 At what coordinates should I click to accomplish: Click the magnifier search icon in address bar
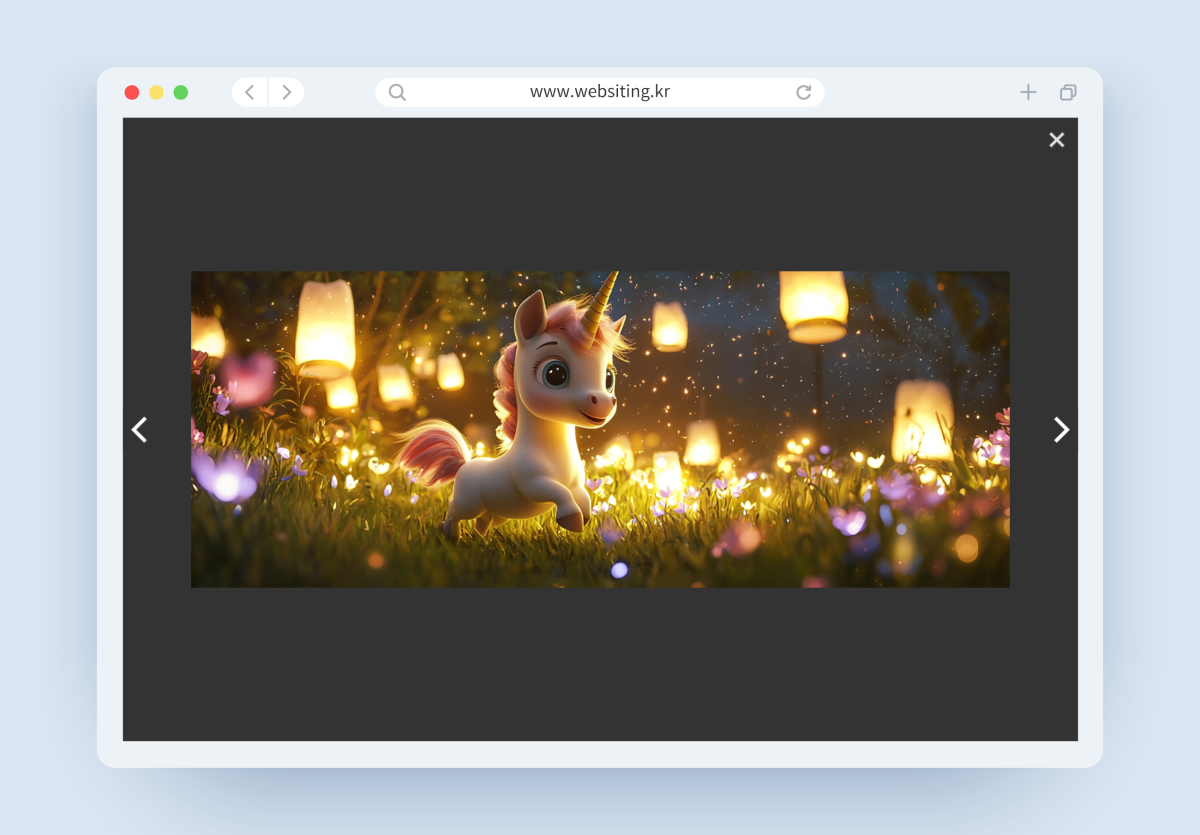(397, 92)
